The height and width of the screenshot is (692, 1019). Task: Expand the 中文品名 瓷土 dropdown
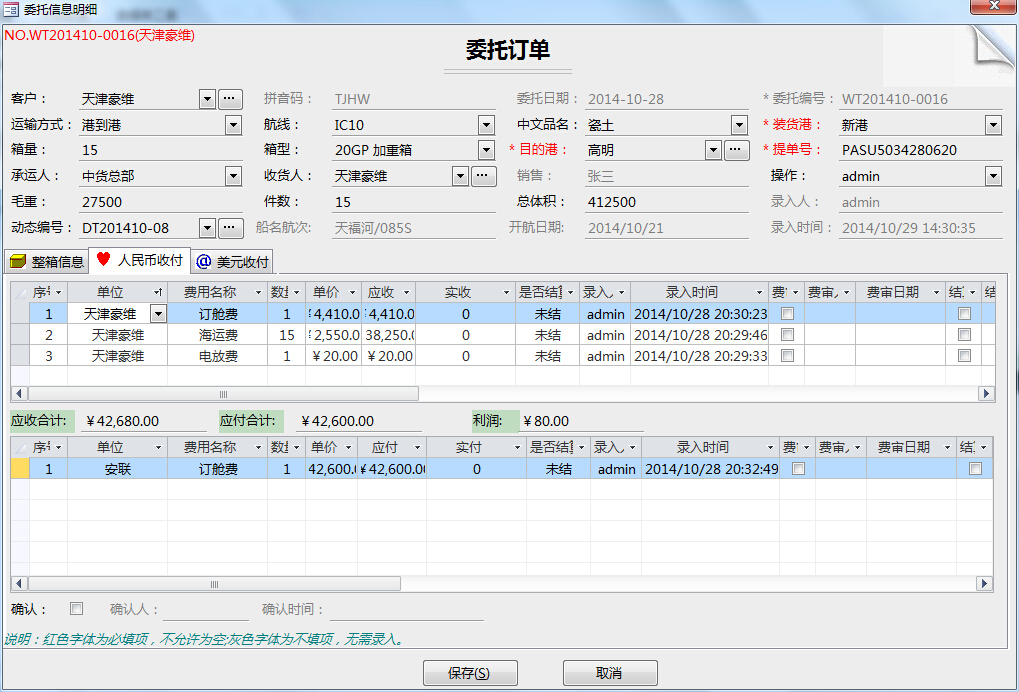739,125
